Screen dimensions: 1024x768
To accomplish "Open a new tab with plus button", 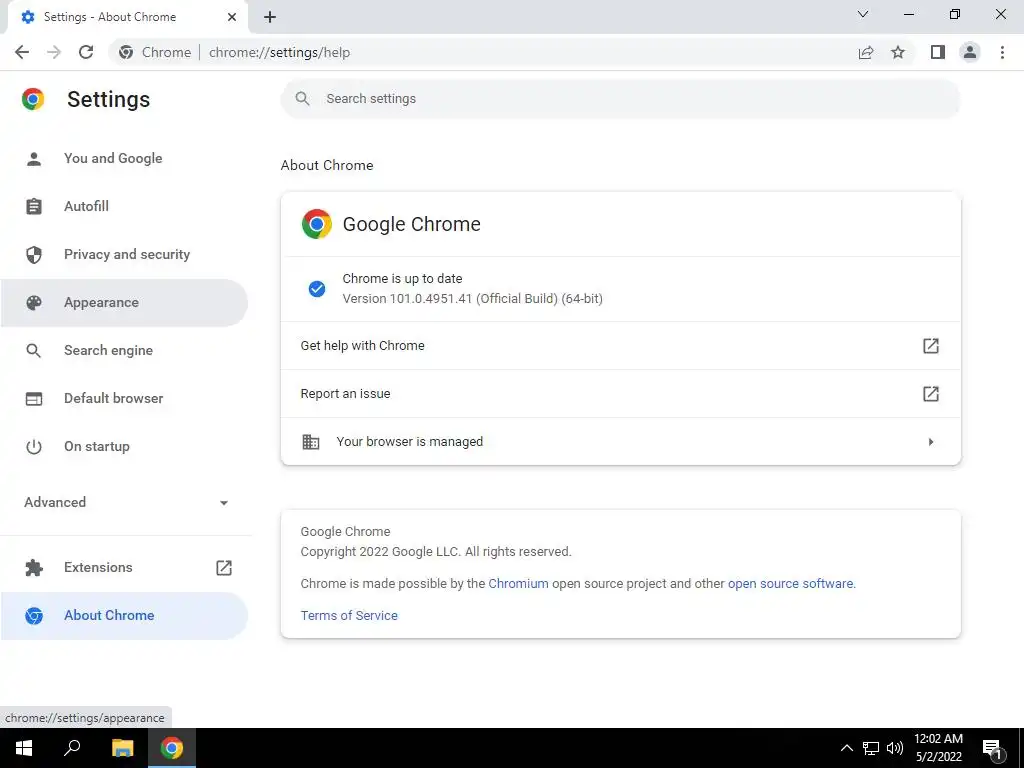I will 270,17.
